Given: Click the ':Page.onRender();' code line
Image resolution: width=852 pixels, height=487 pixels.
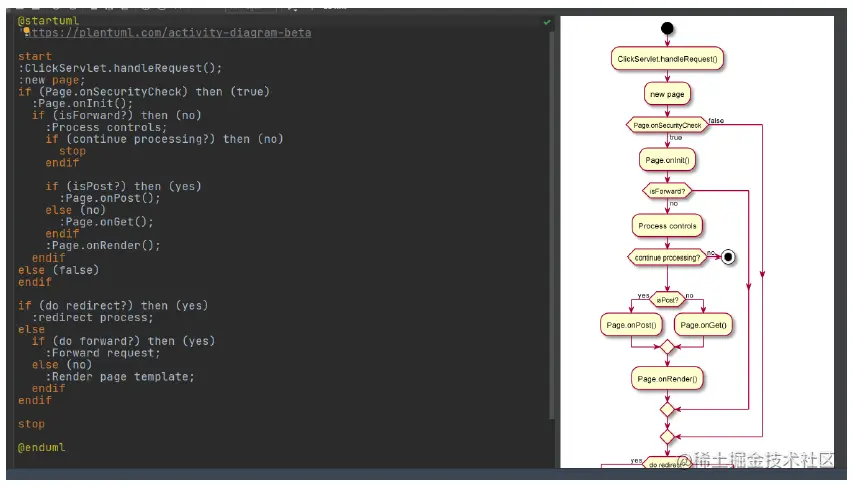Looking at the screenshot, I should (x=103, y=246).
